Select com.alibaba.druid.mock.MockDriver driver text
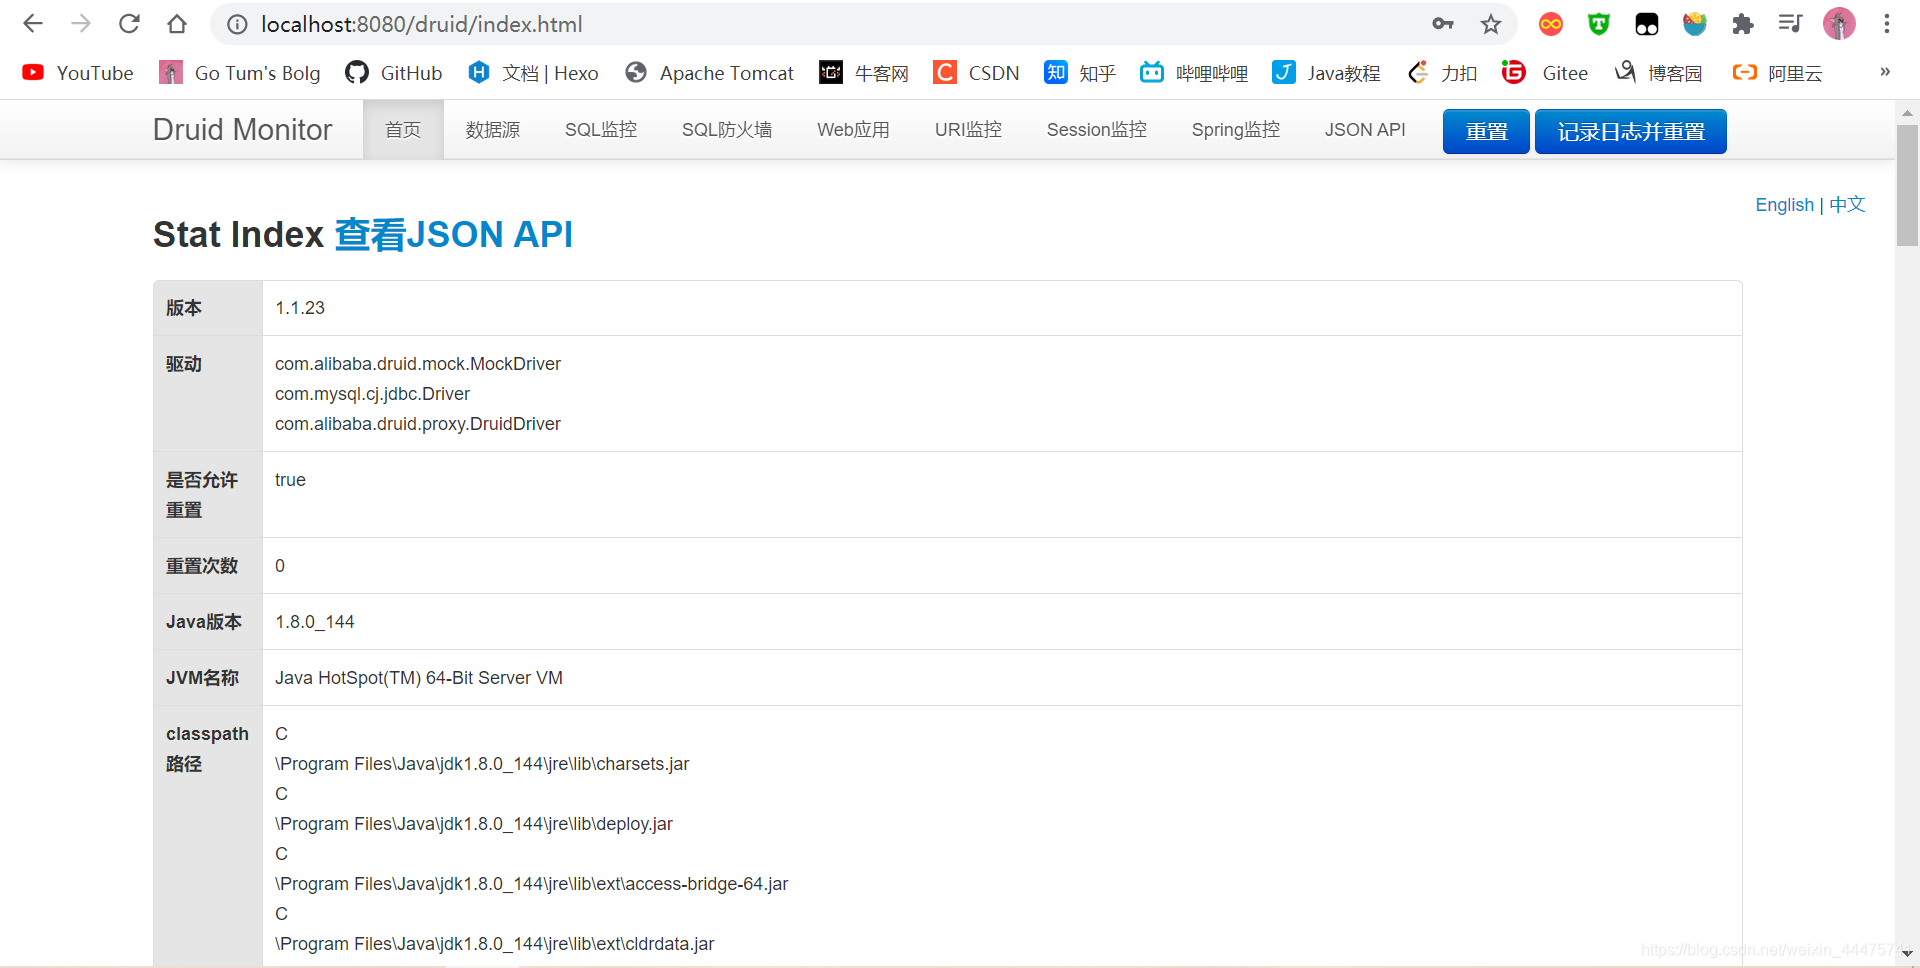The width and height of the screenshot is (1920, 968). 418,364
